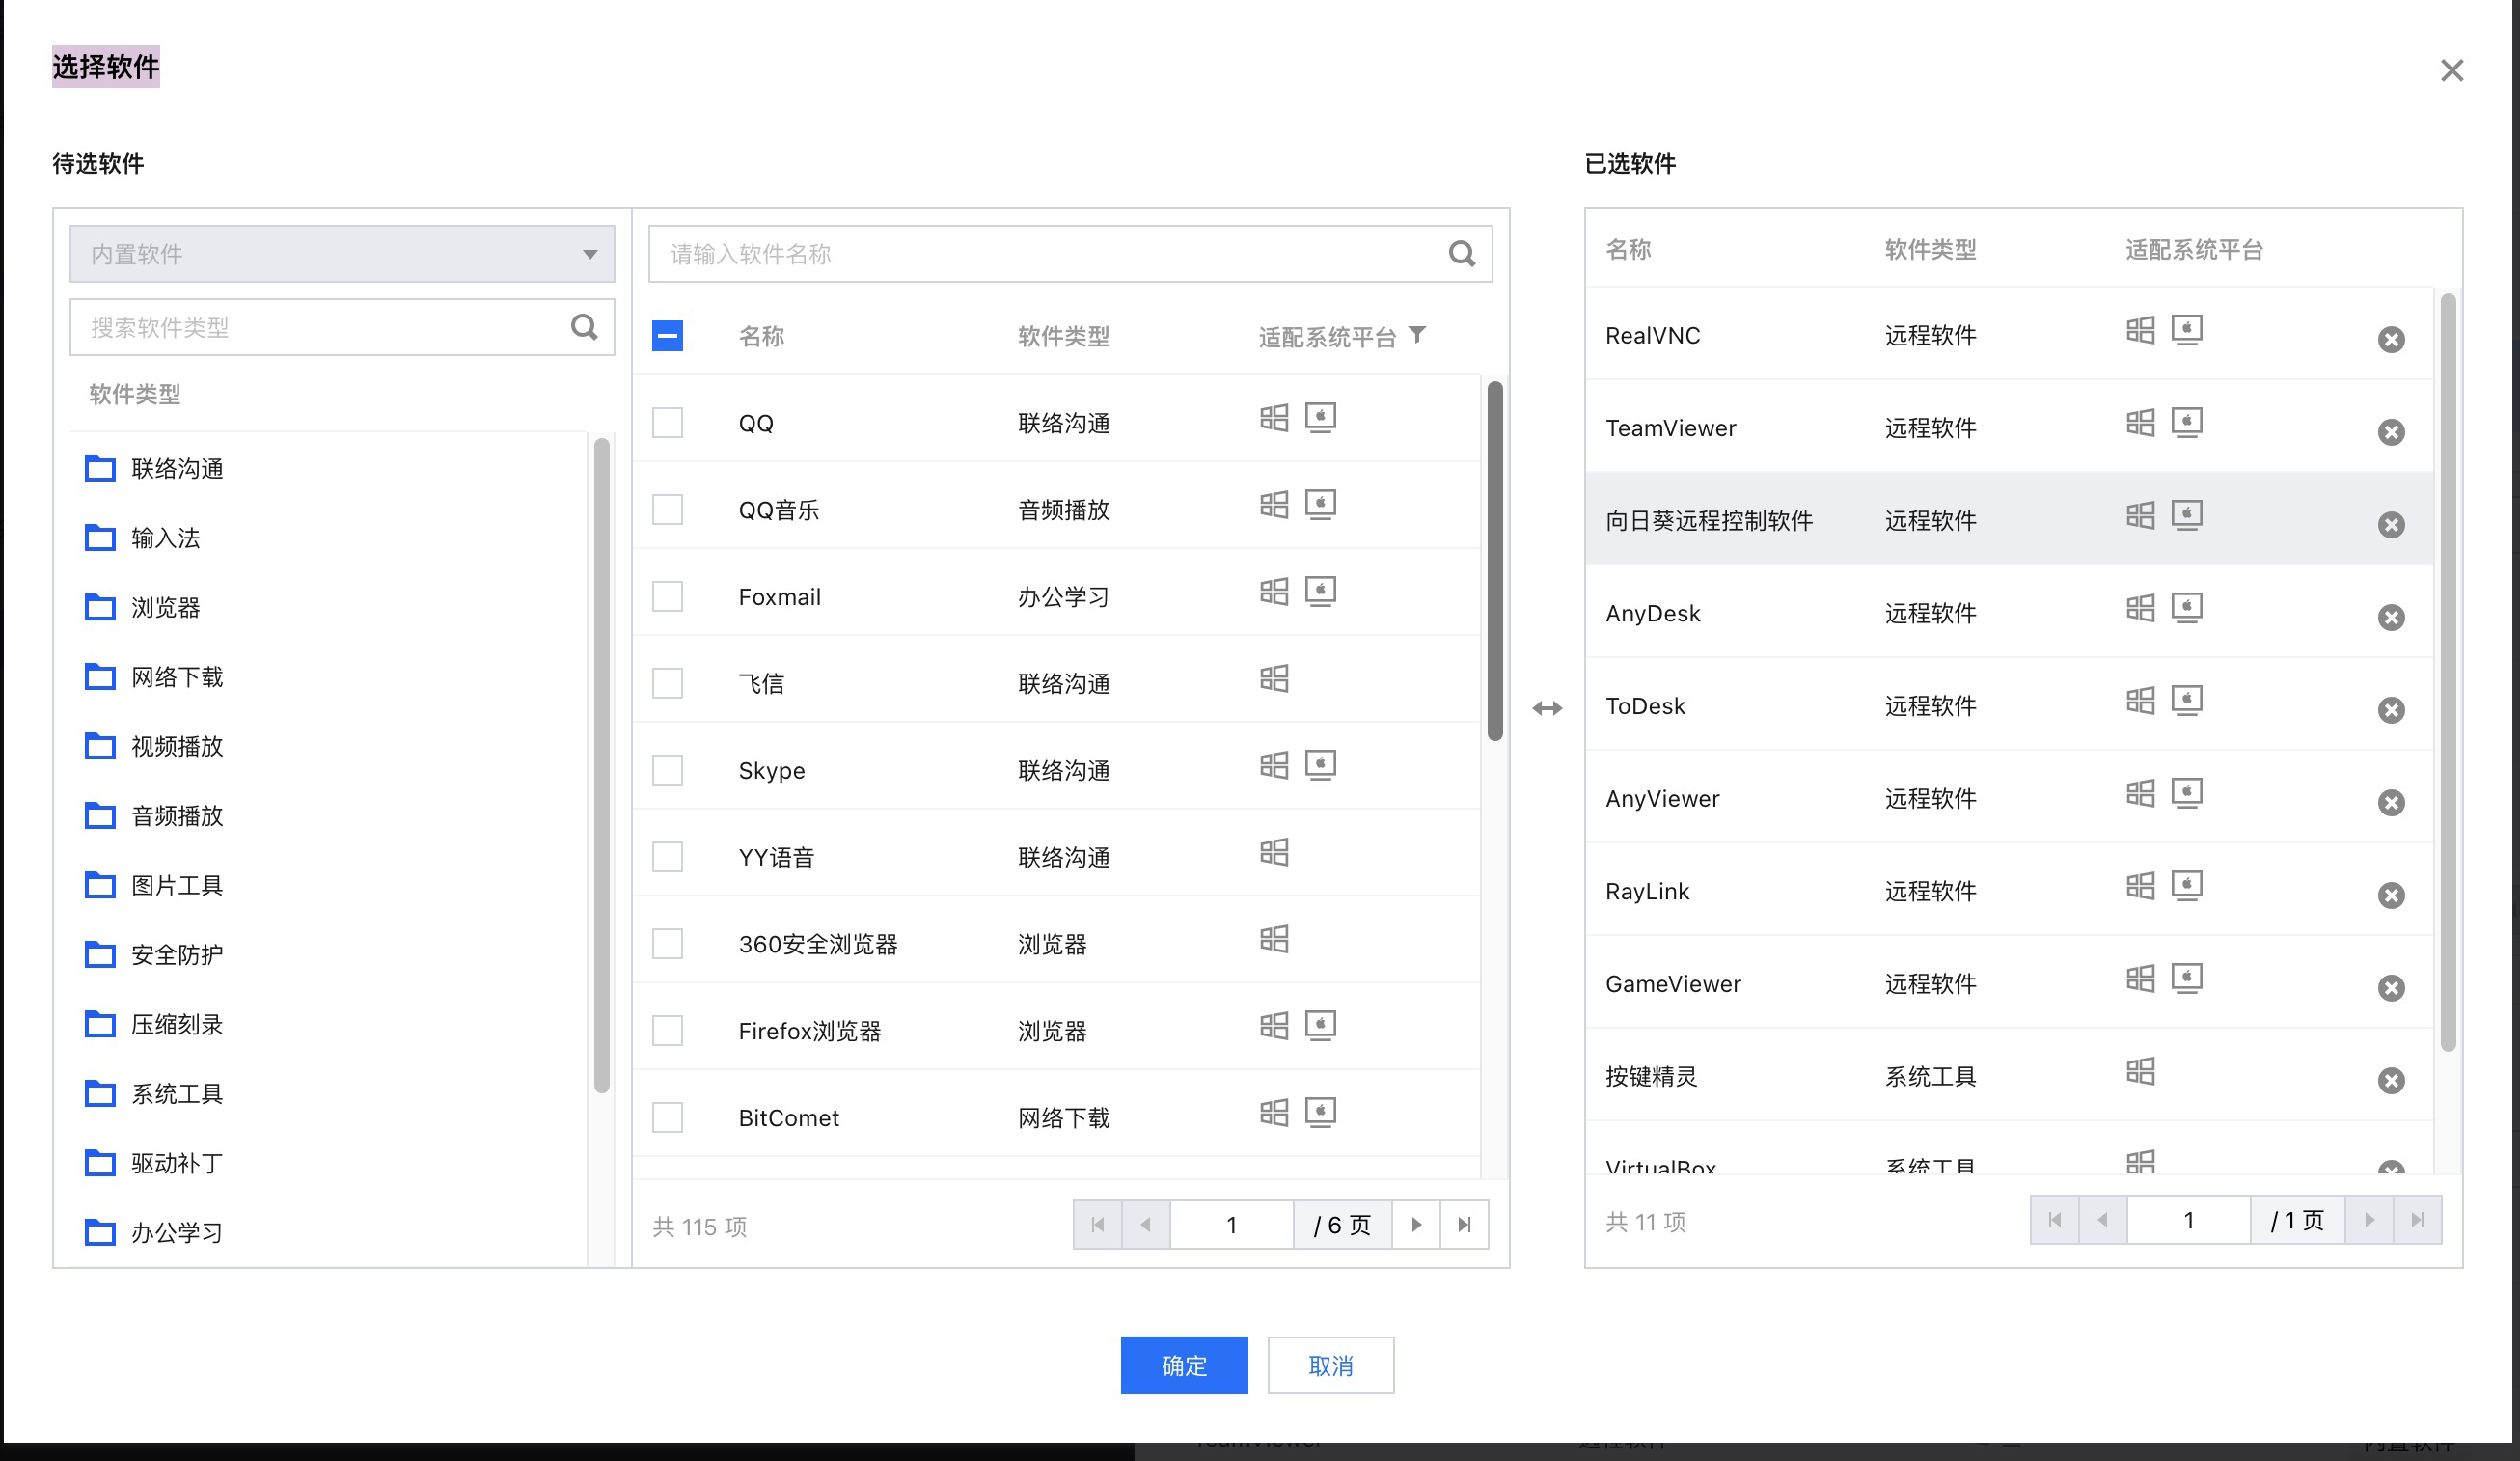Click the transfer arrows between the lists
Screen dimensions: 2520x1461
coord(1547,708)
